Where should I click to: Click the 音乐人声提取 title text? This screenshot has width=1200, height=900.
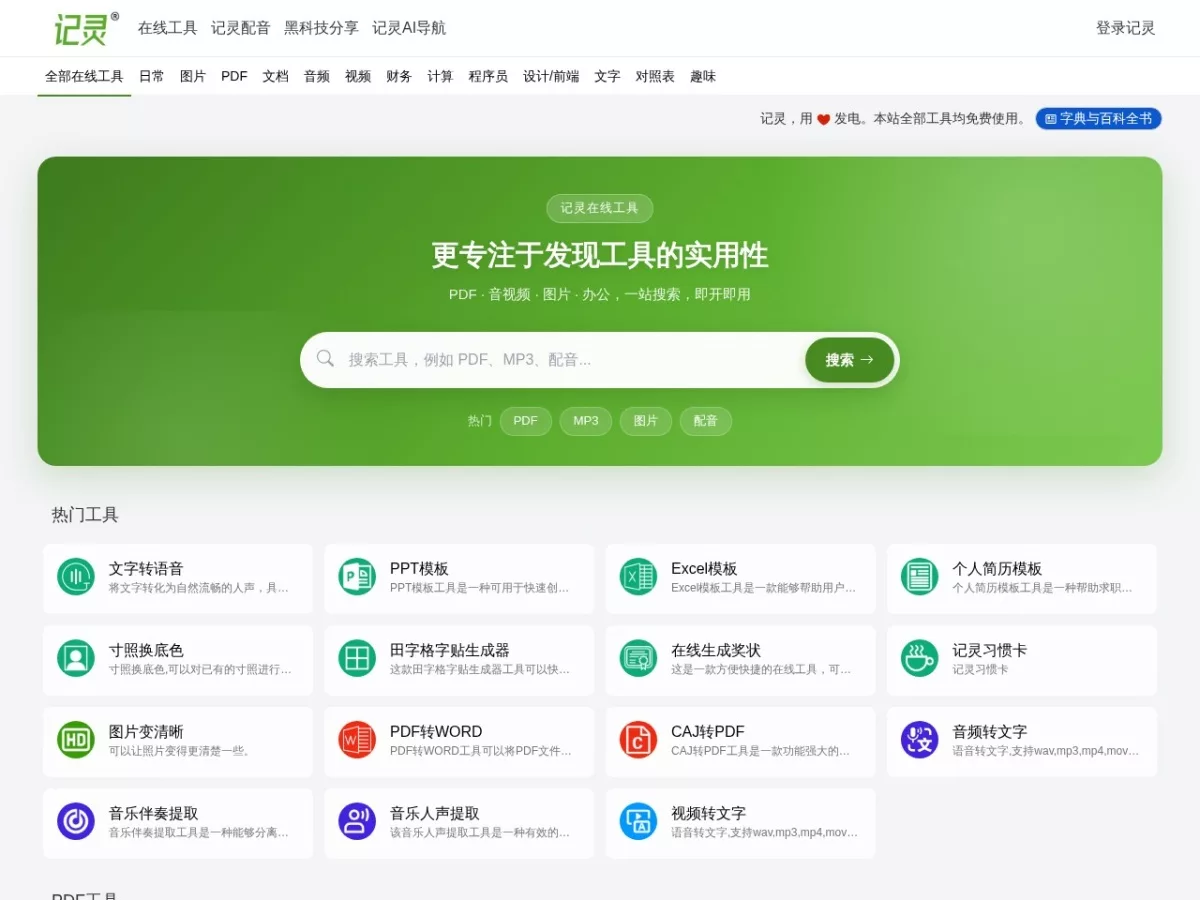435,813
